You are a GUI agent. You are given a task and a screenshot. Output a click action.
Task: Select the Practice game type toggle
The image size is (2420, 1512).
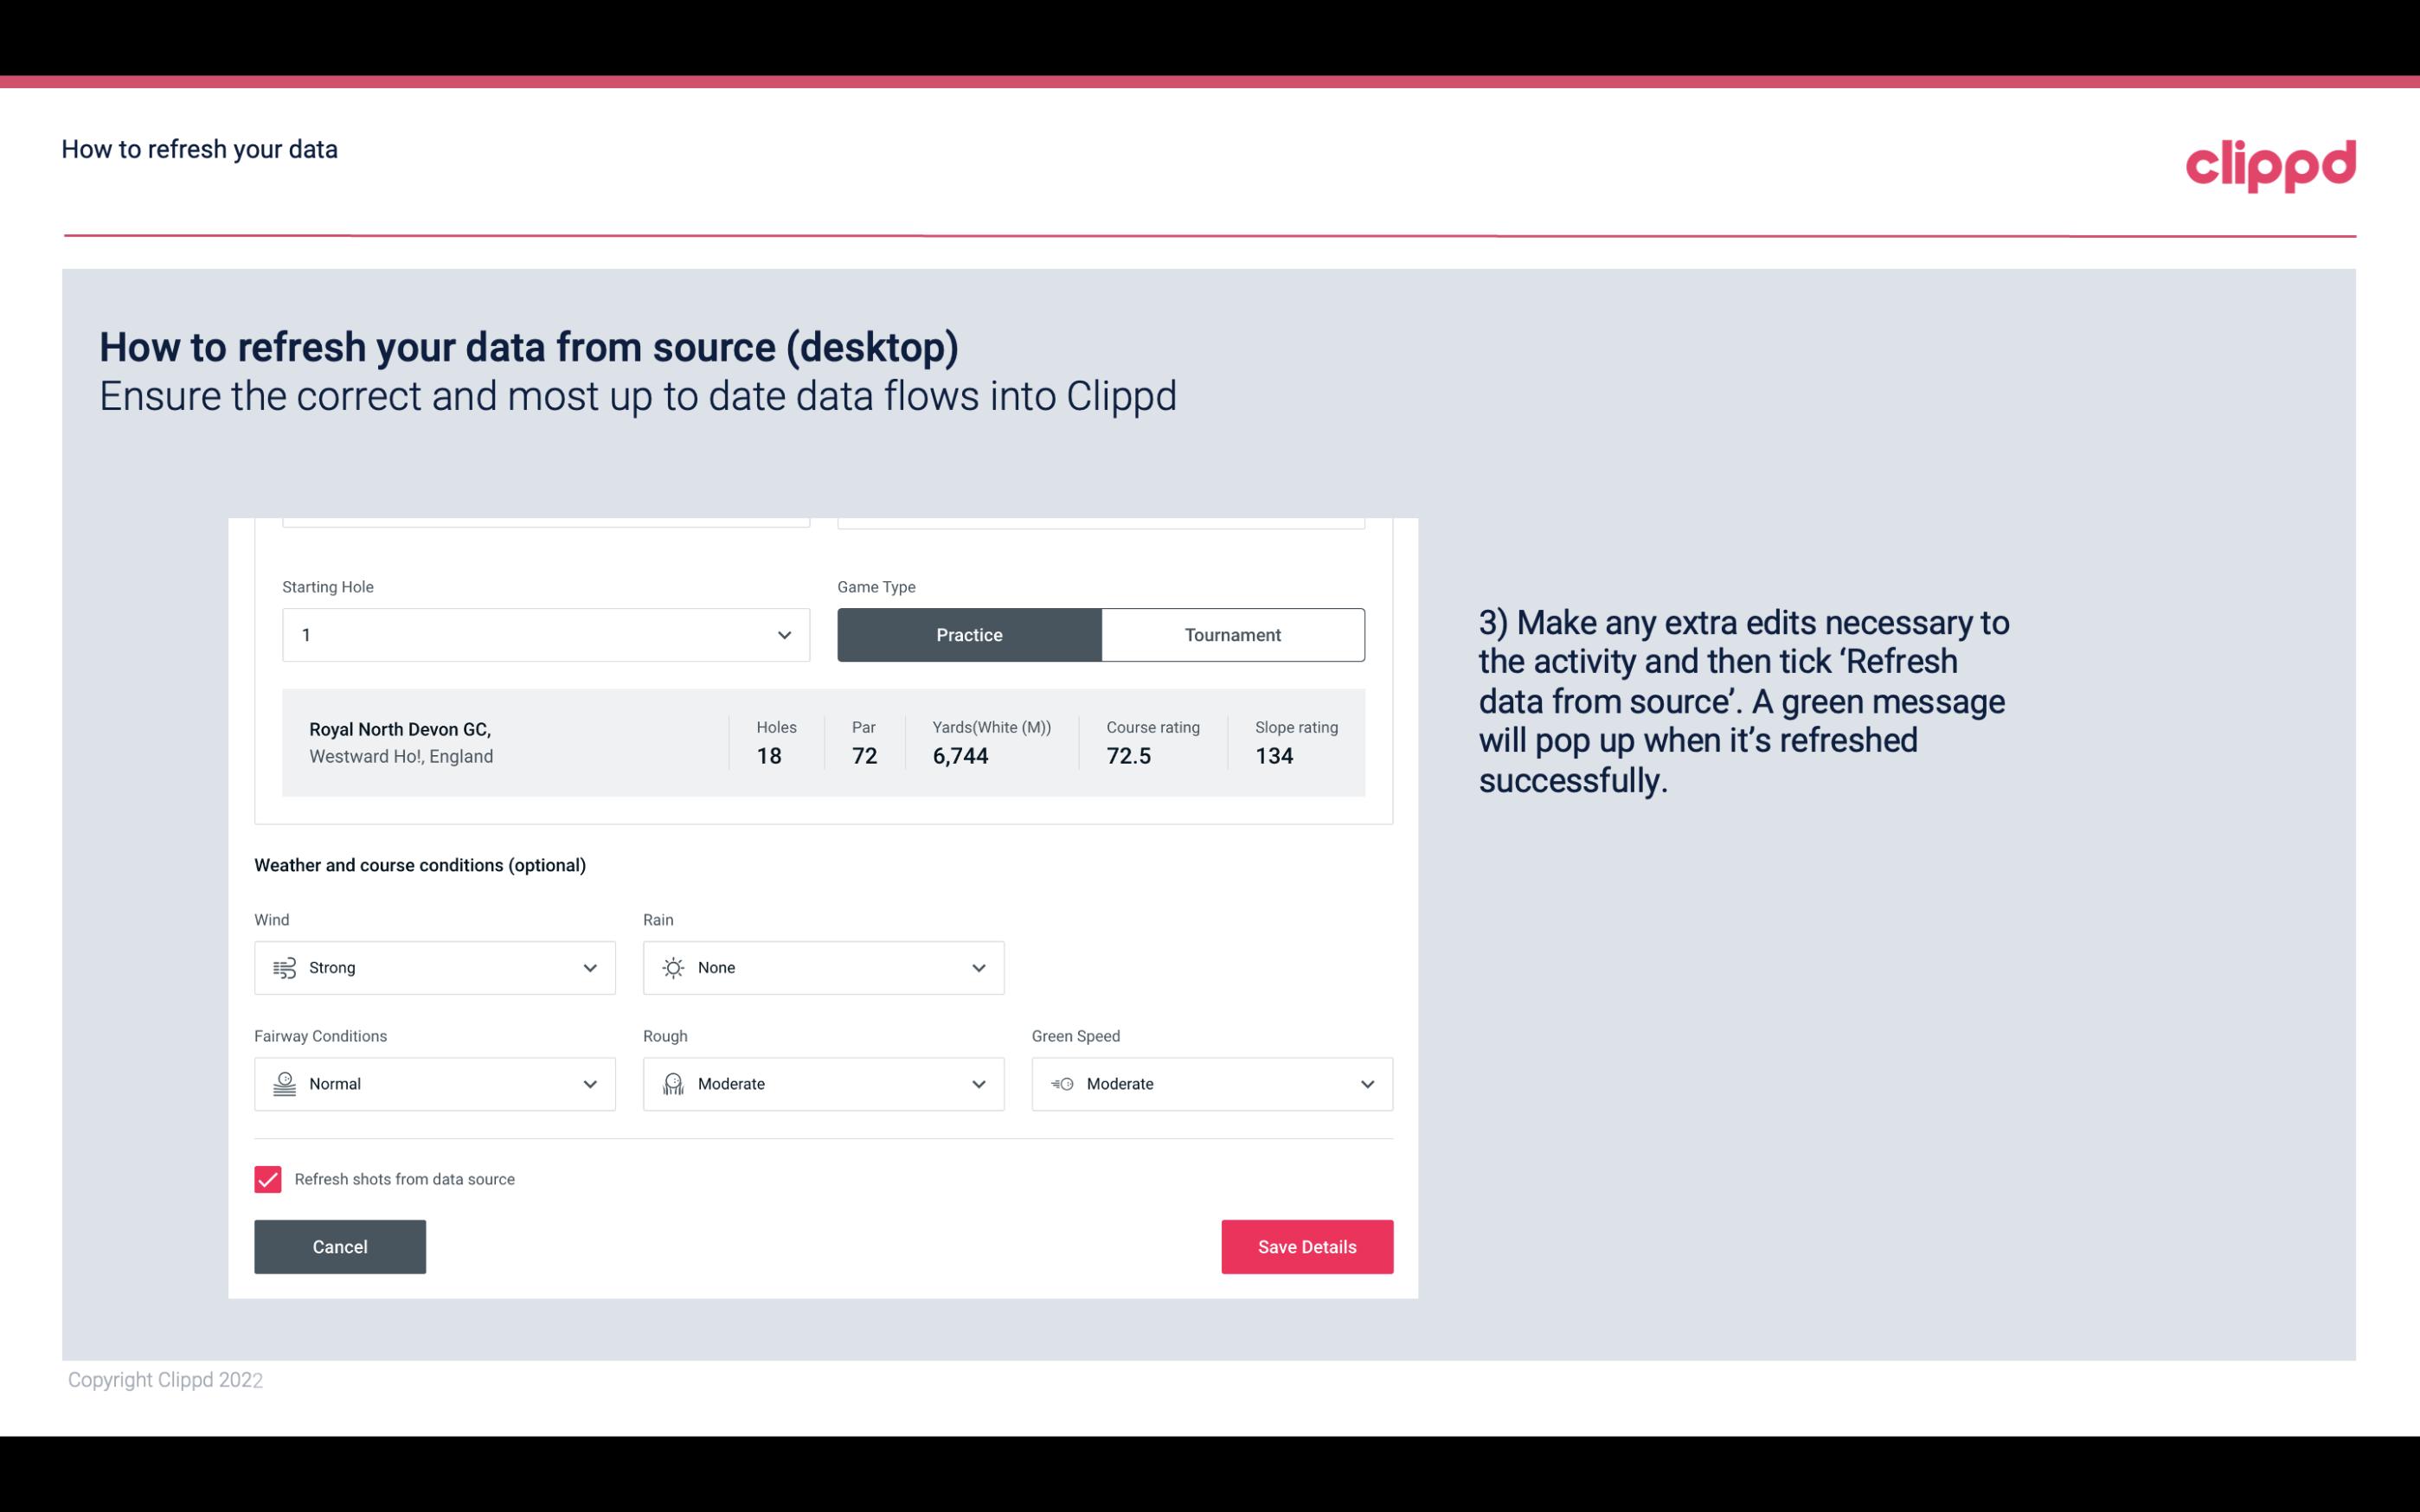point(971,634)
